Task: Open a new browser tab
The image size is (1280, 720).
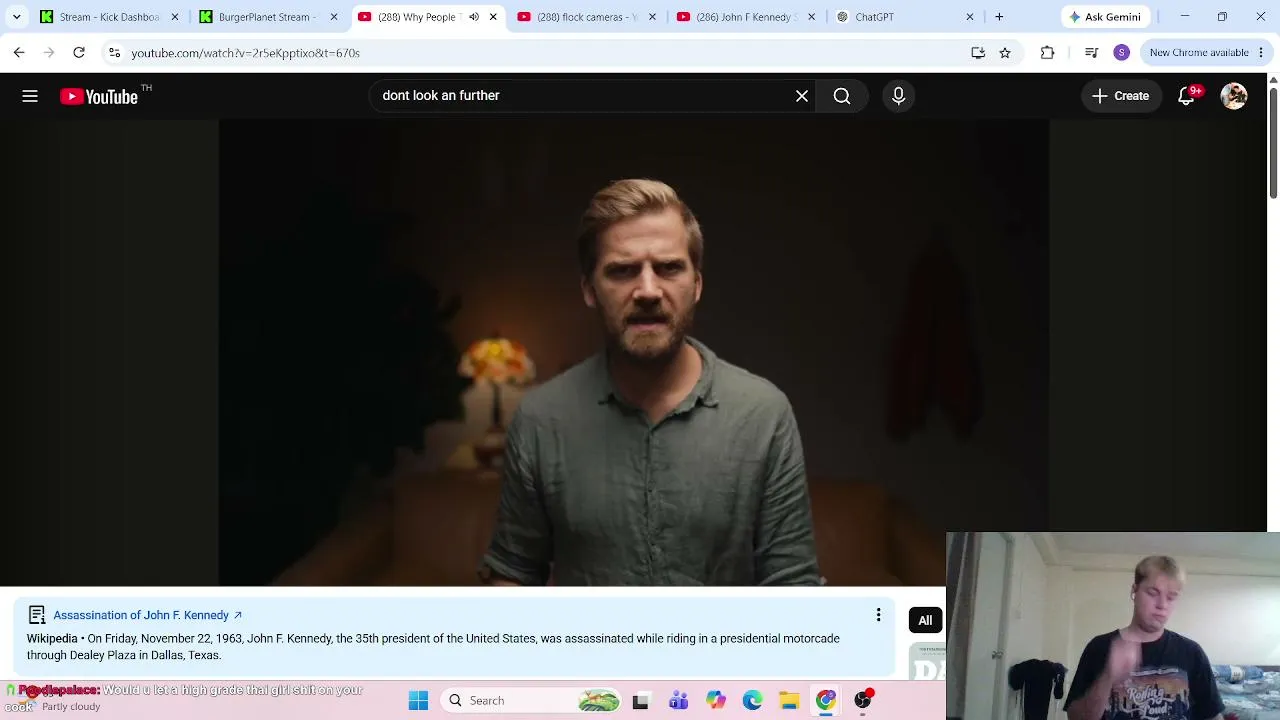Action: [x=999, y=17]
